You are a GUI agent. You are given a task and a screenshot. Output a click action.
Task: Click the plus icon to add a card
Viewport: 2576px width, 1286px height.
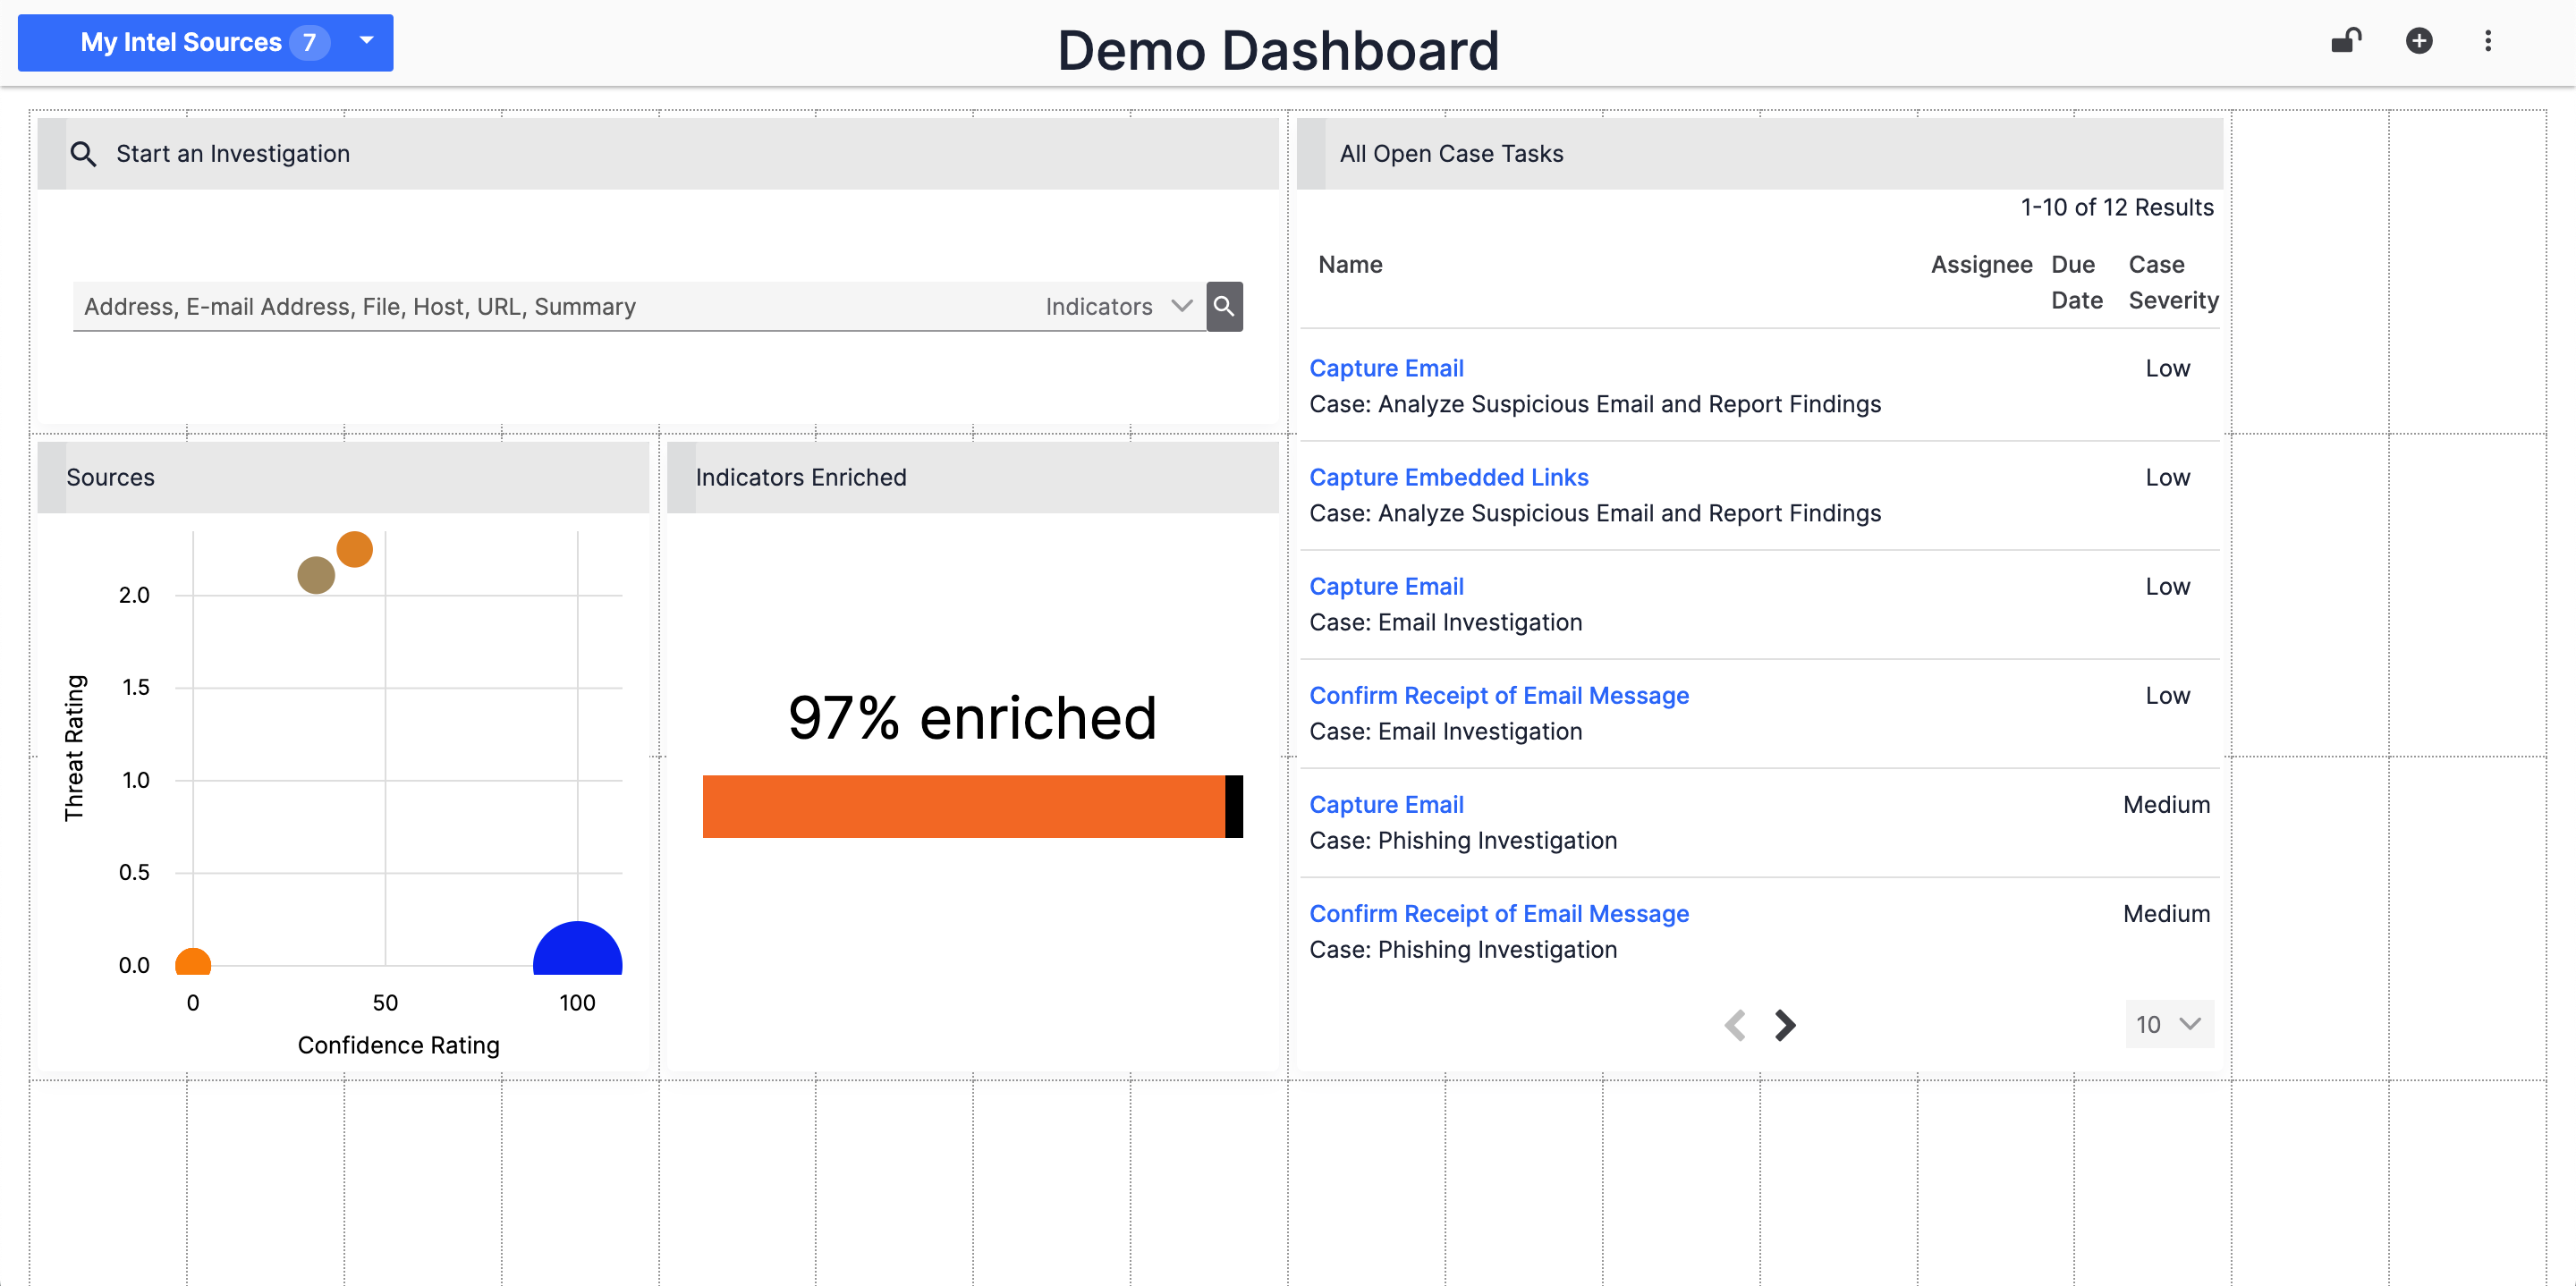[2419, 41]
